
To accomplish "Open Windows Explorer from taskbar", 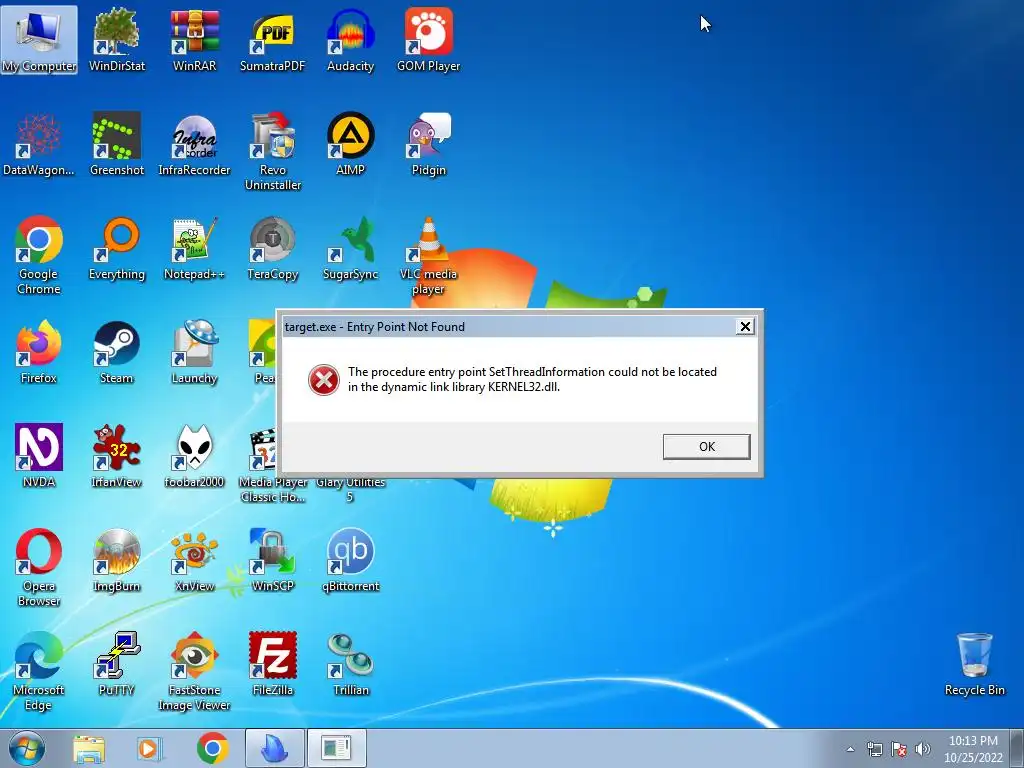I will [89, 748].
